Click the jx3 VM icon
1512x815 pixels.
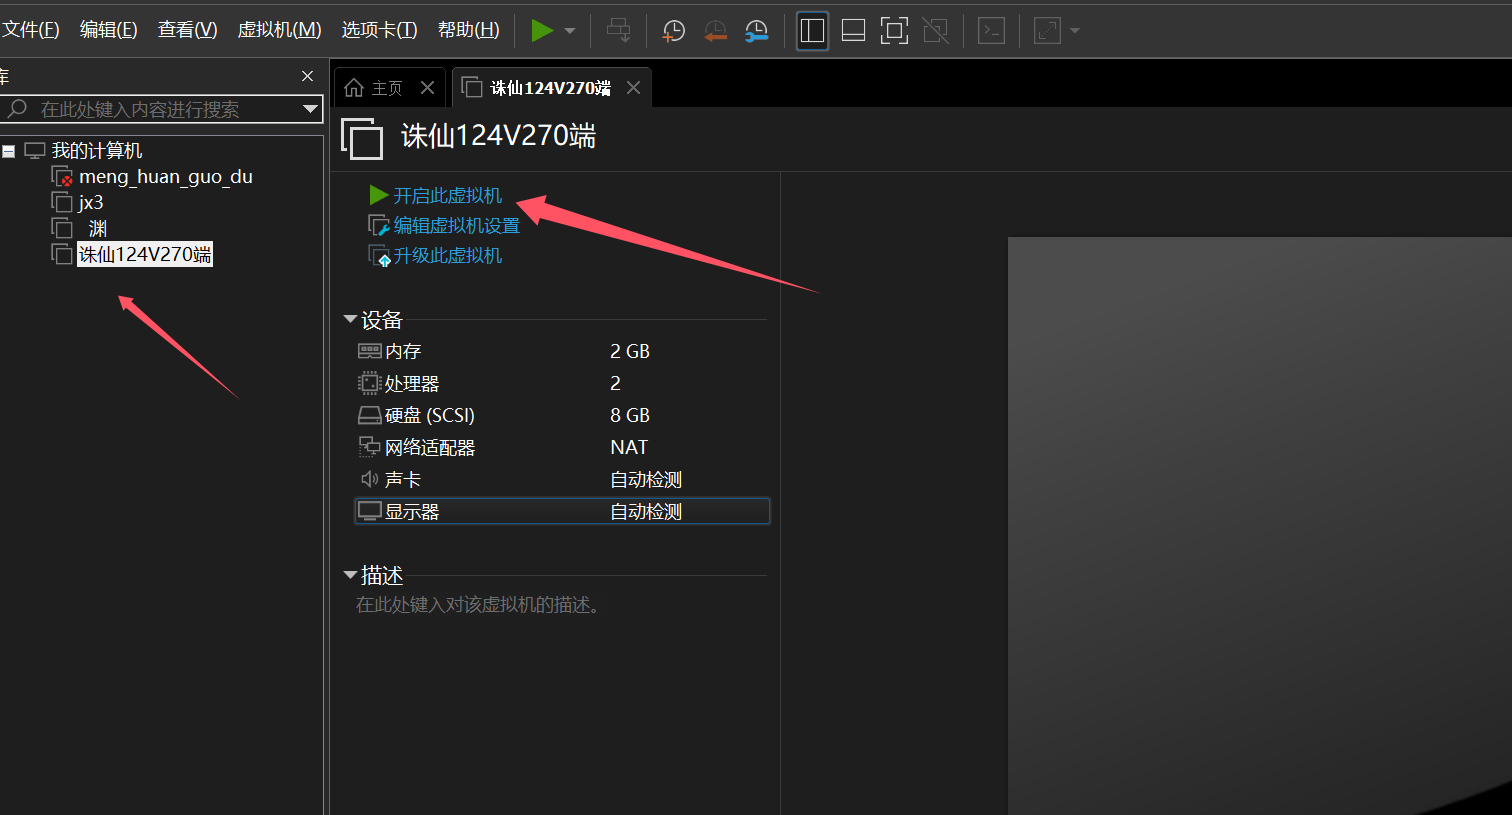click(x=62, y=202)
